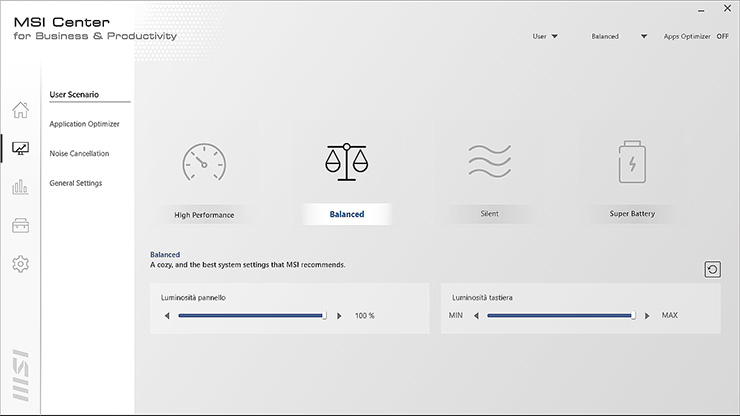Click the reset to default icon
This screenshot has height=416, width=740.
(712, 269)
